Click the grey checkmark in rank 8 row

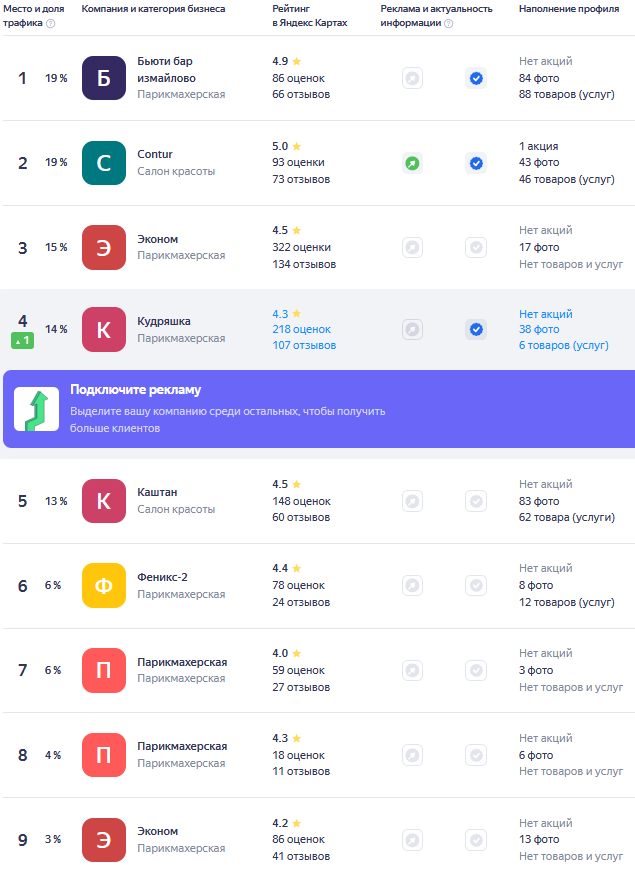(476, 755)
